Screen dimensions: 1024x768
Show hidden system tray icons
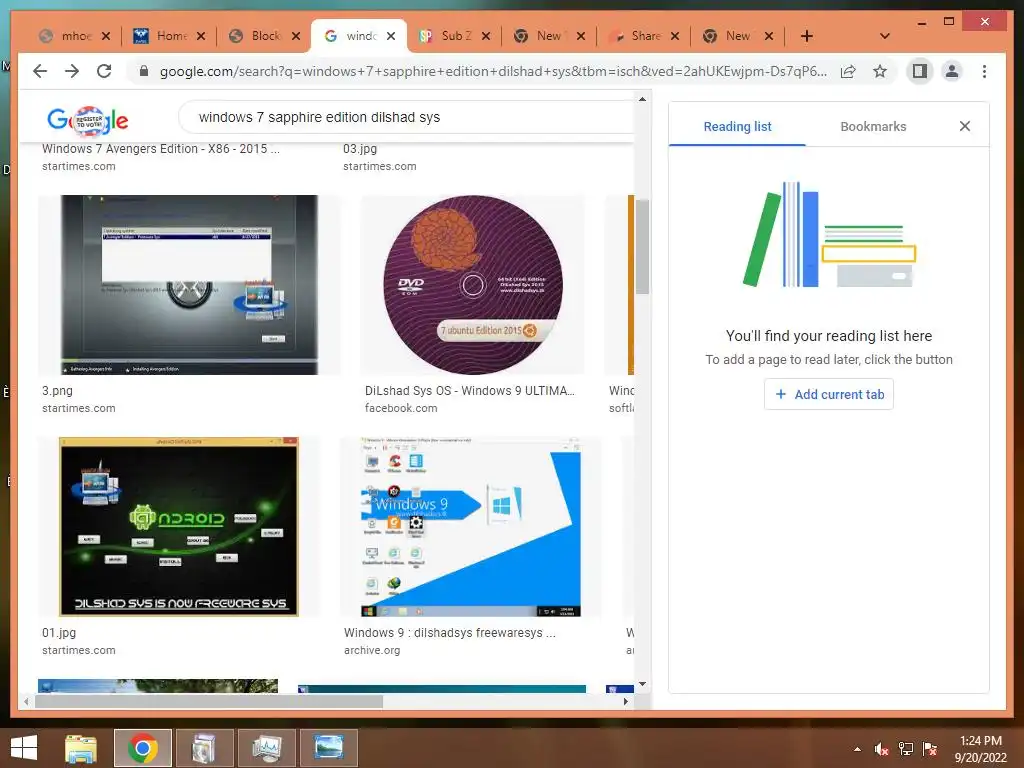pyautogui.click(x=857, y=749)
